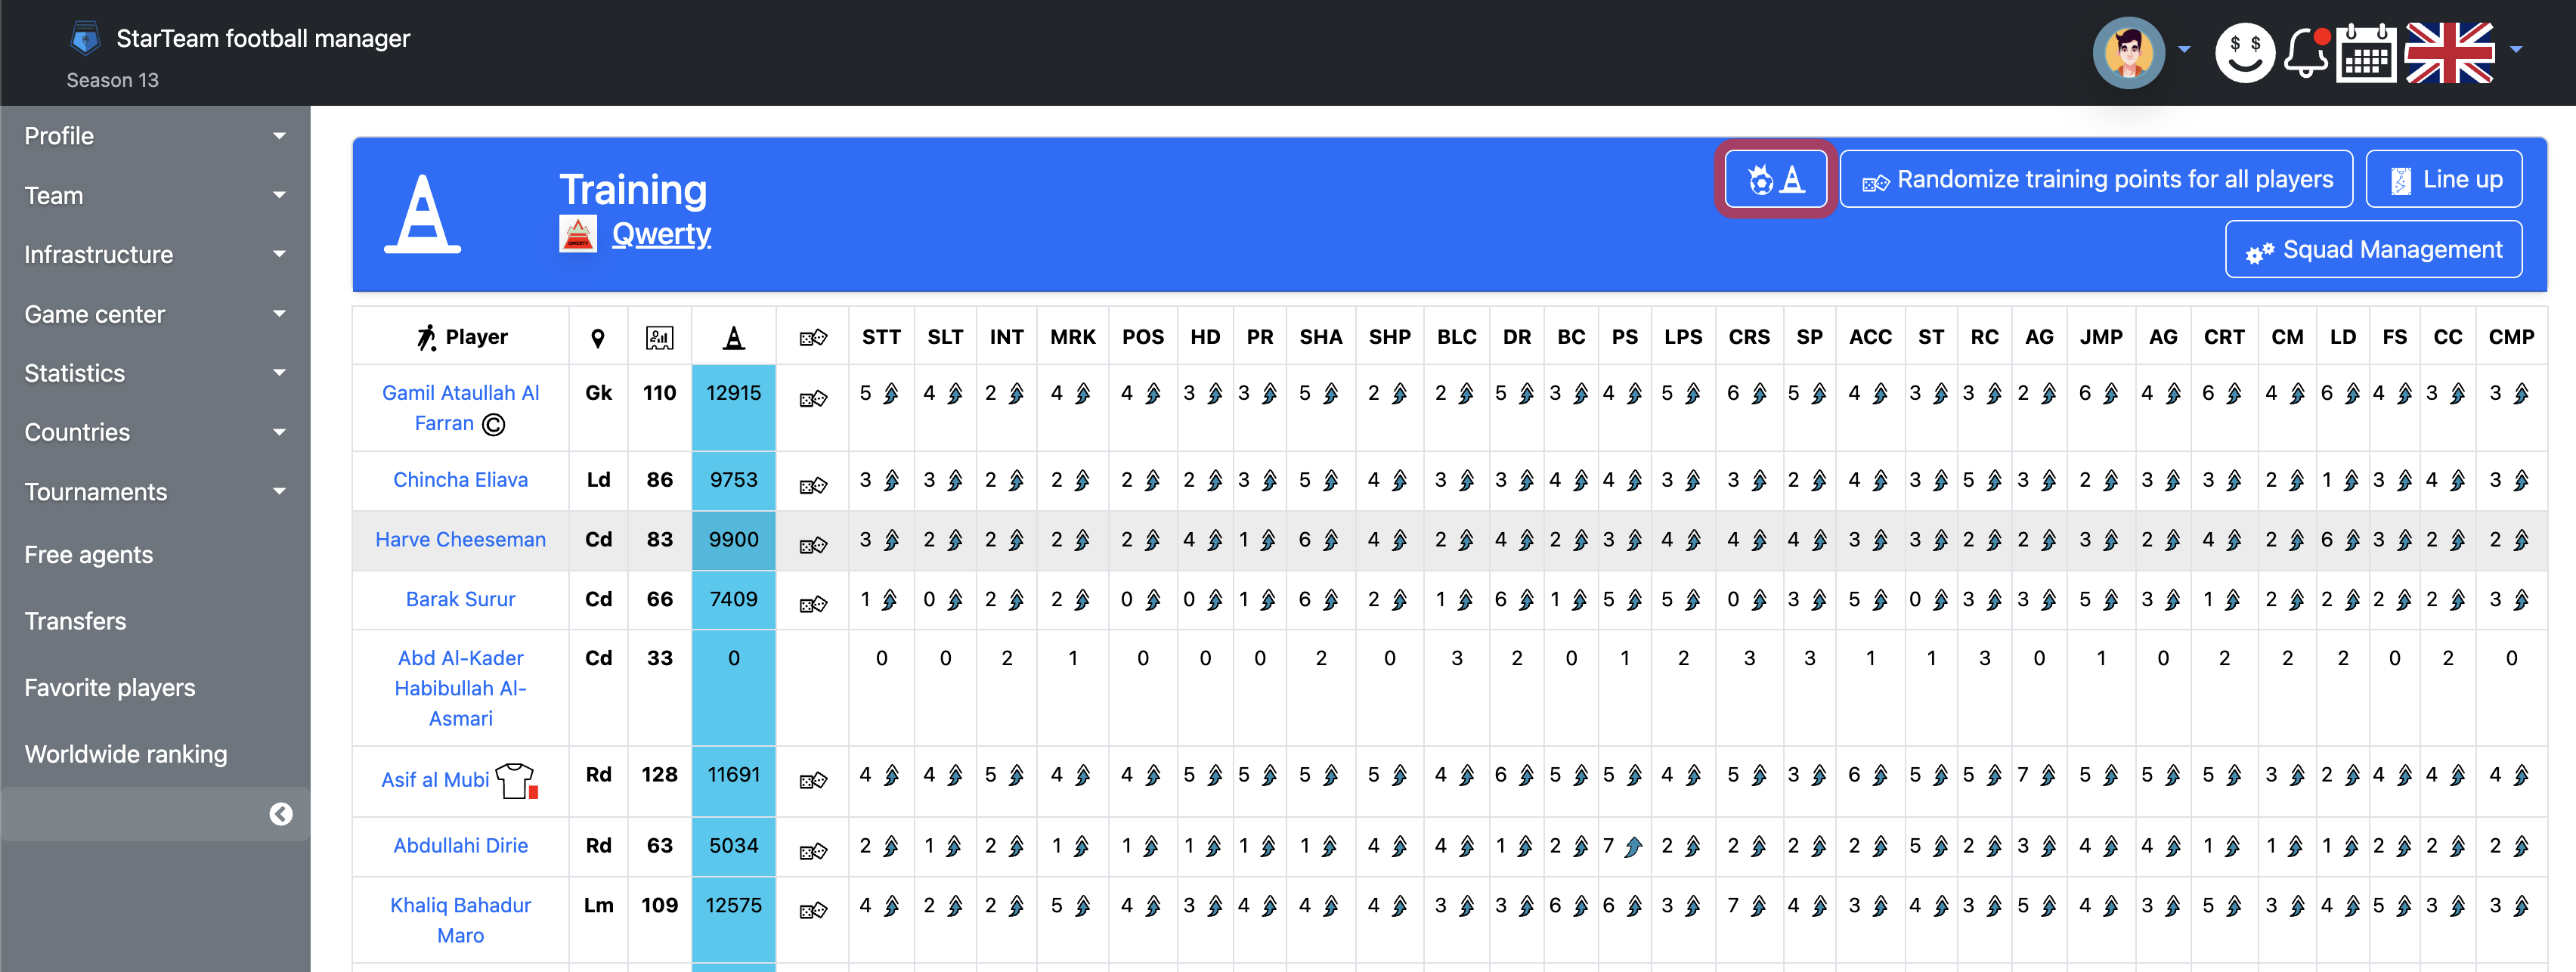Sort by the STT column header

881,337
